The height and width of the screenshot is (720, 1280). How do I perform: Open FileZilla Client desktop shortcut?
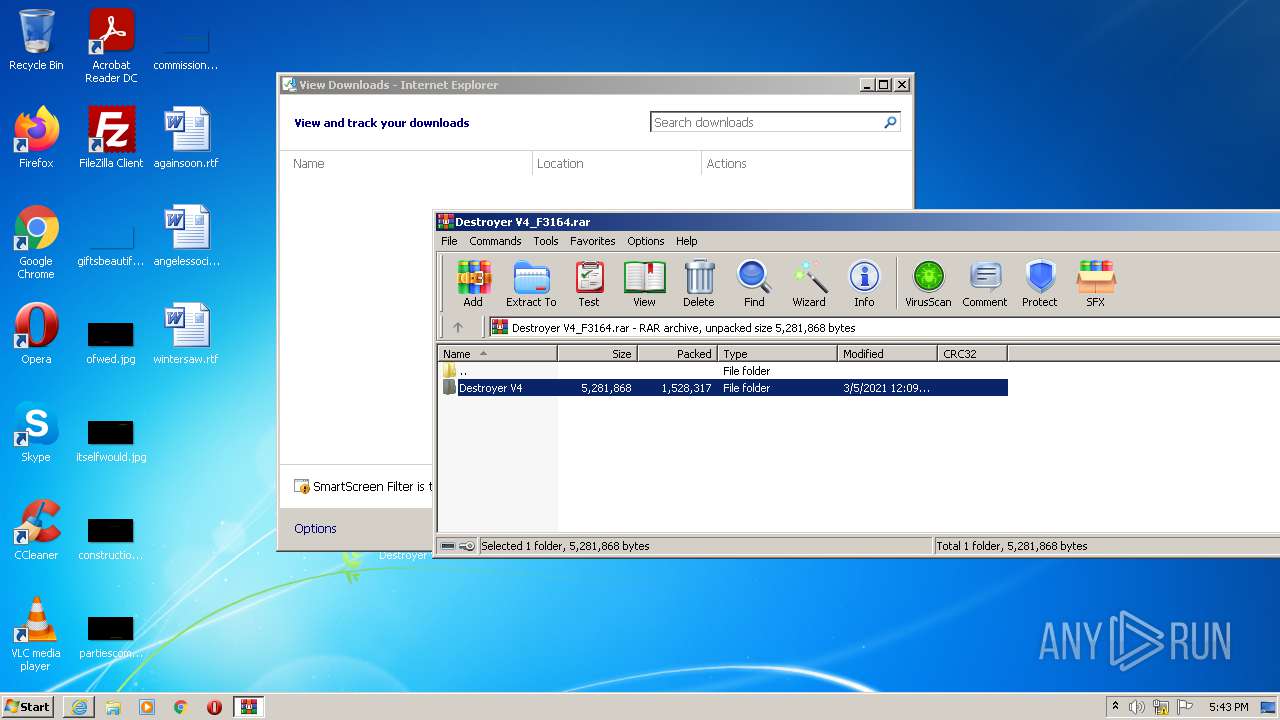pyautogui.click(x=111, y=138)
